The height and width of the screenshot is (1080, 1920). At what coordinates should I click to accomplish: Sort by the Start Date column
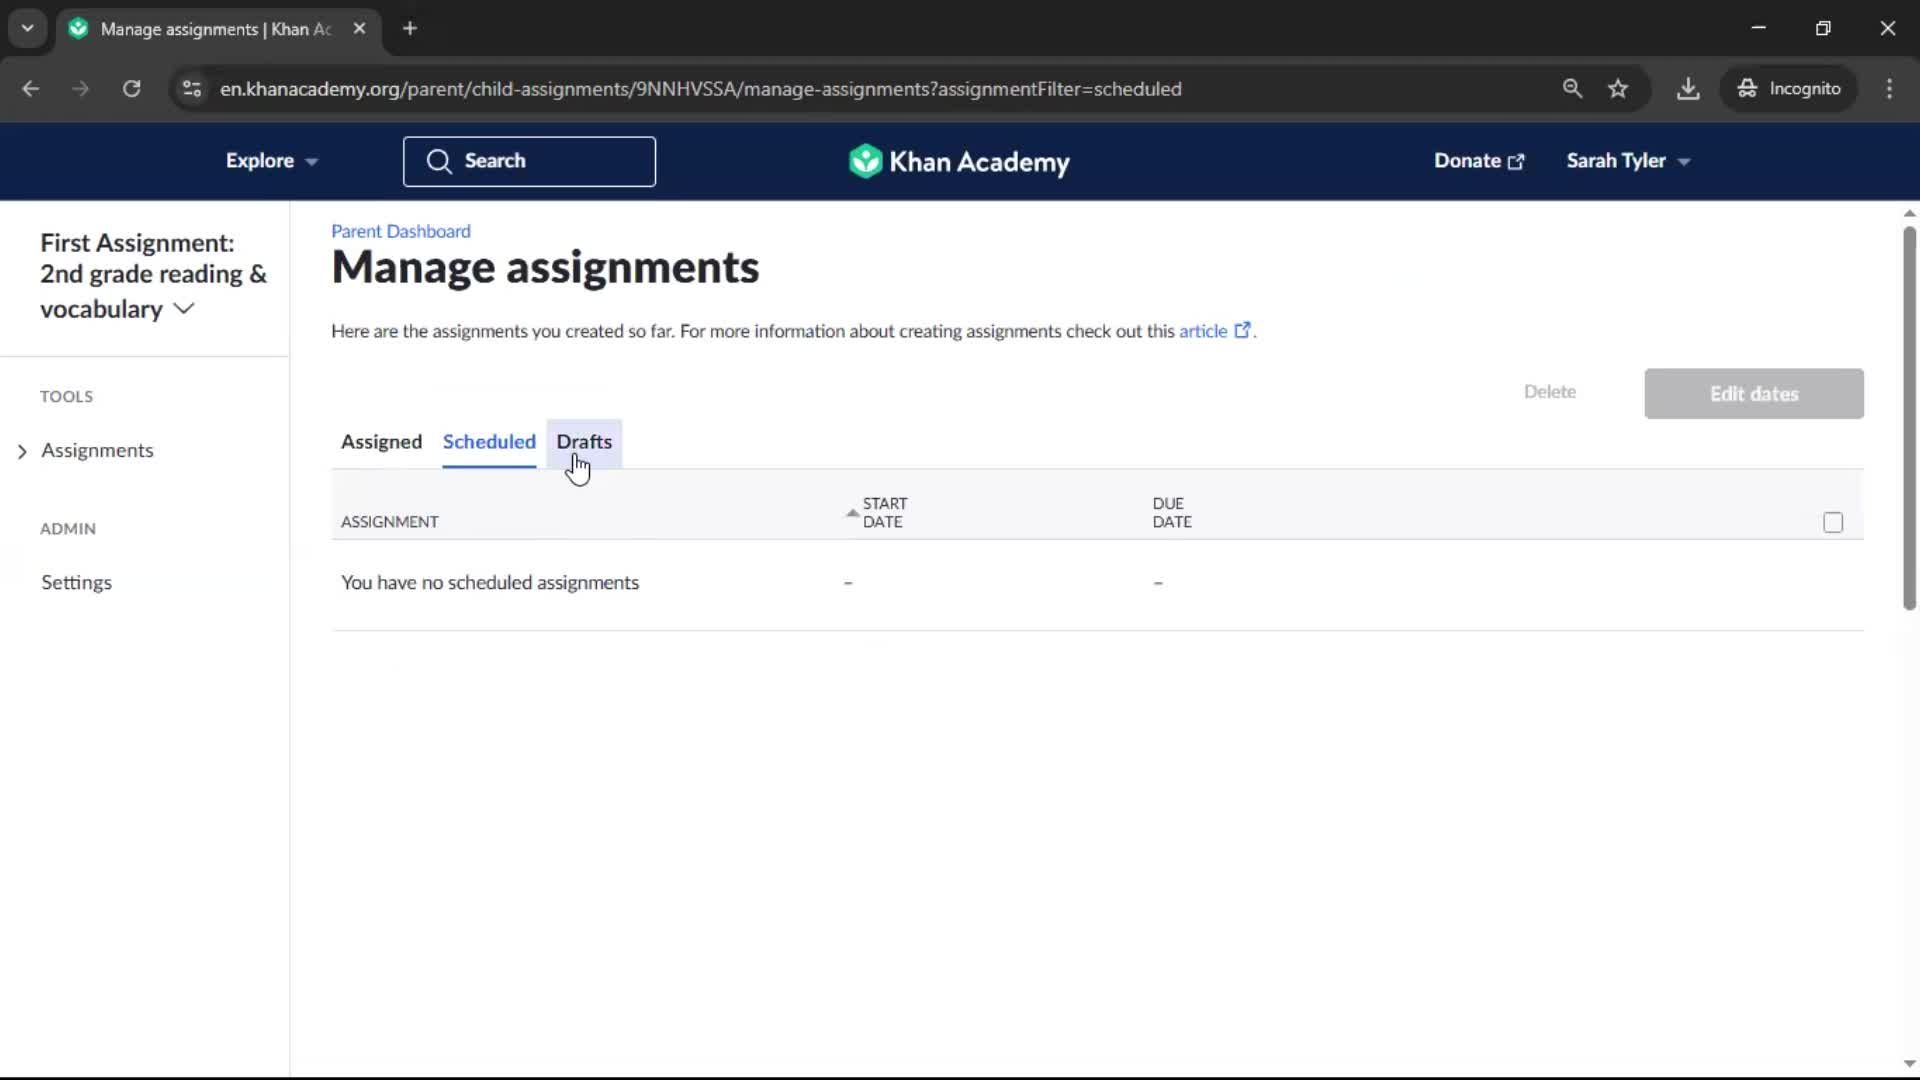pyautogui.click(x=882, y=512)
